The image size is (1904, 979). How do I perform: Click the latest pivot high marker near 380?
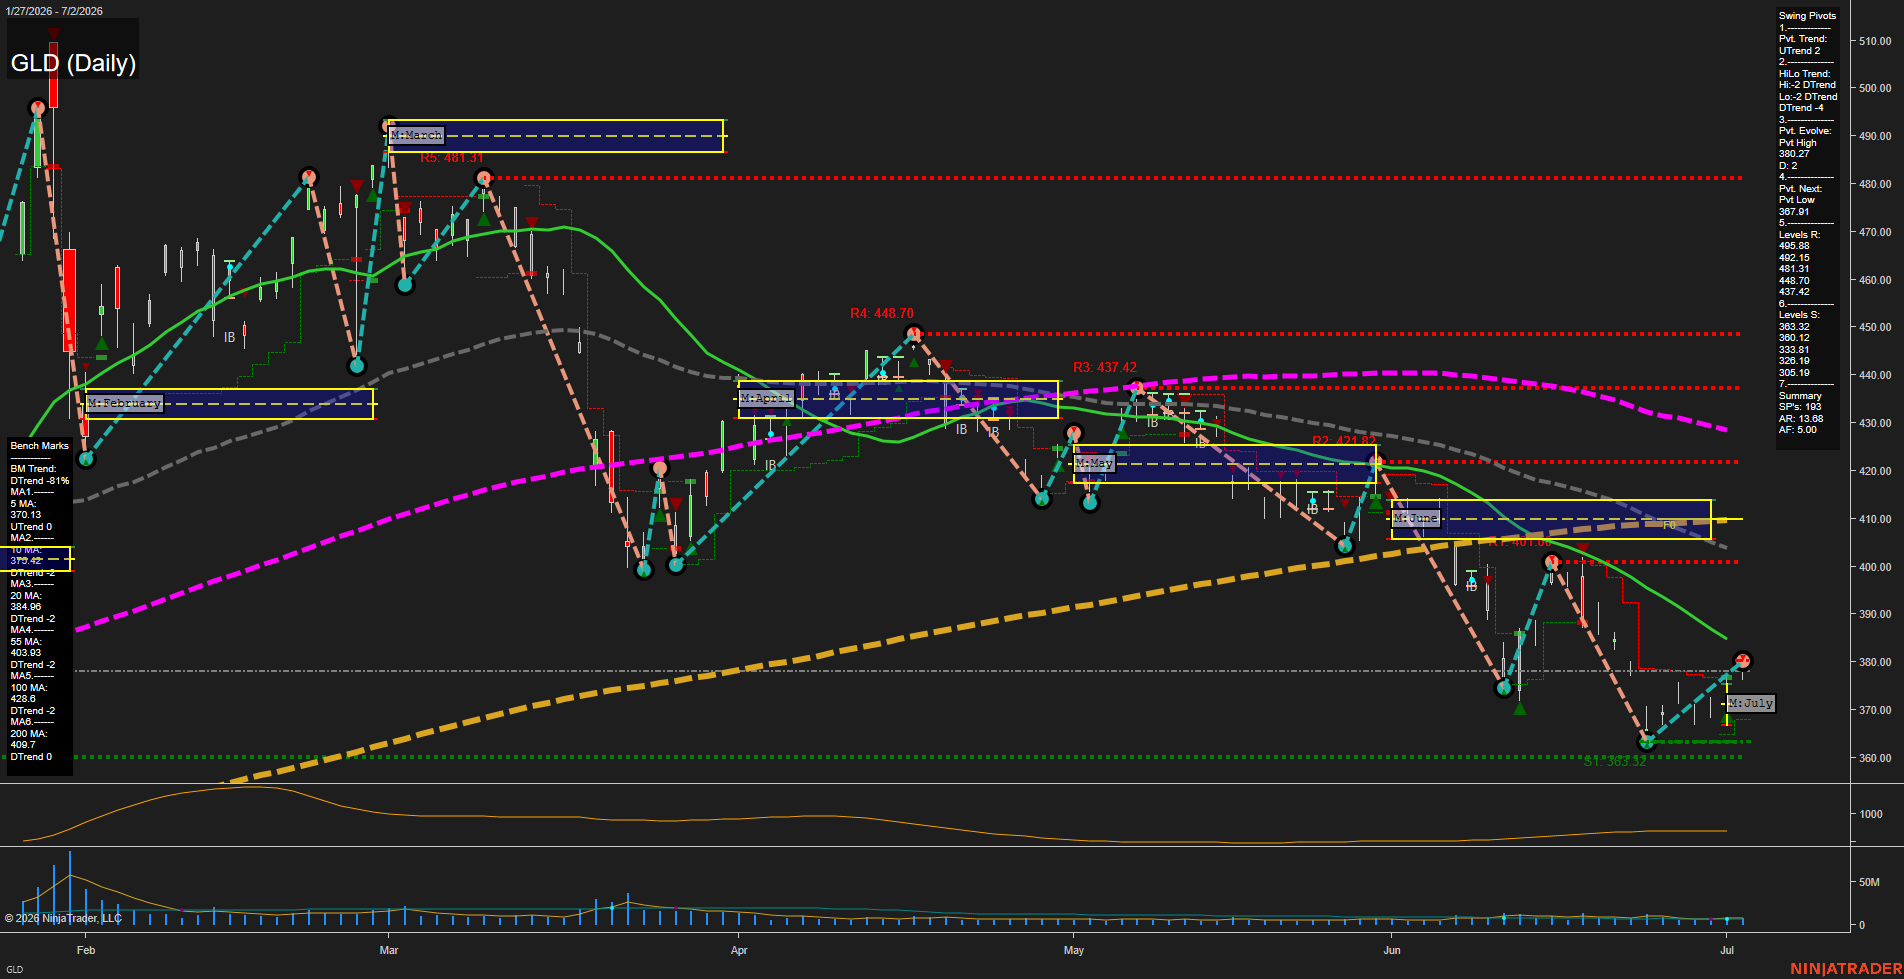pos(1743,661)
